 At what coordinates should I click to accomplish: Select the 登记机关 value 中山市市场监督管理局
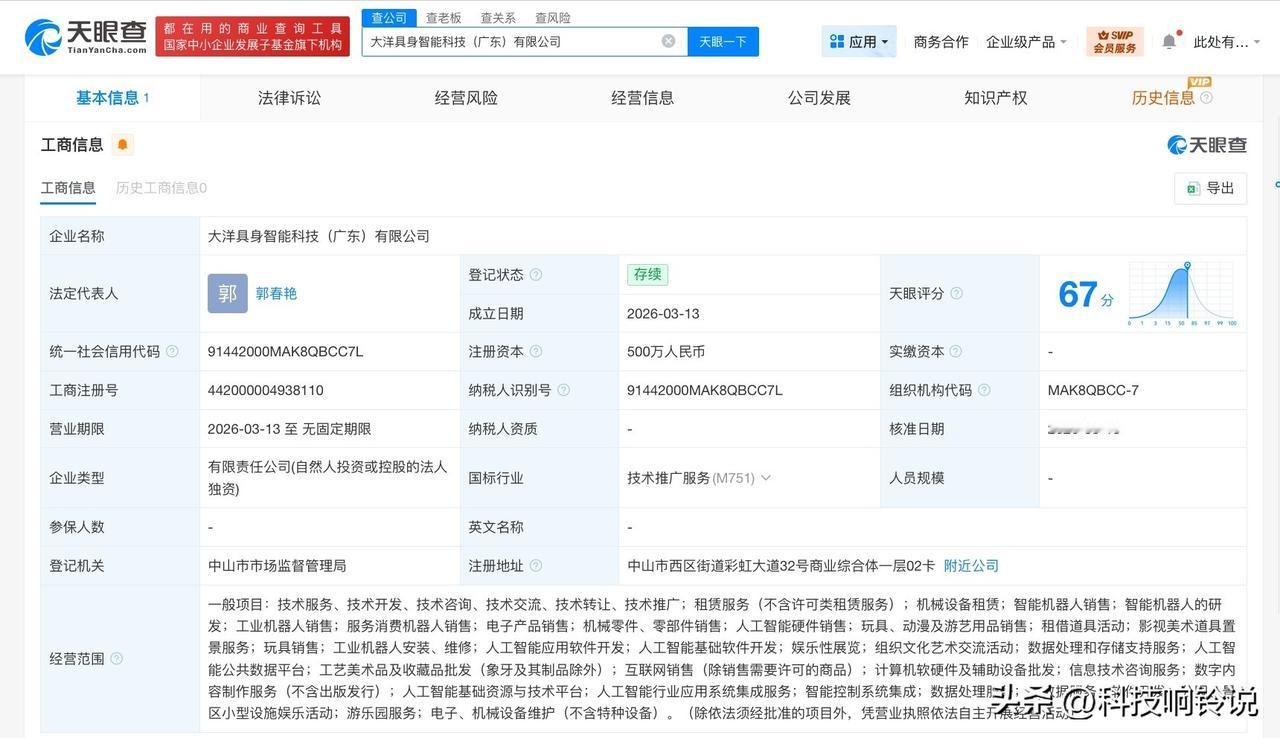point(277,565)
